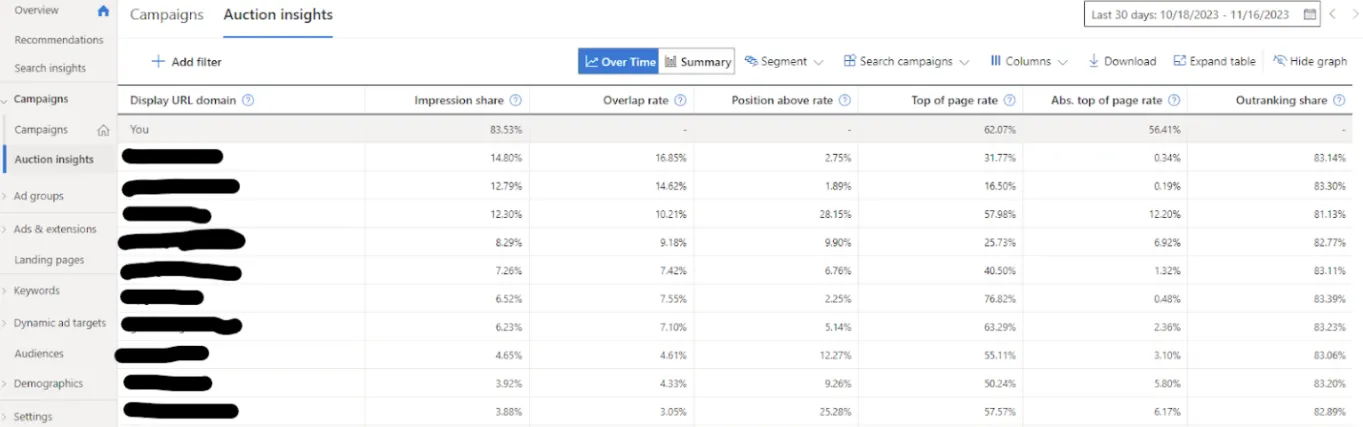
Task: Switch to the Campaigns tab
Action: click(166, 15)
